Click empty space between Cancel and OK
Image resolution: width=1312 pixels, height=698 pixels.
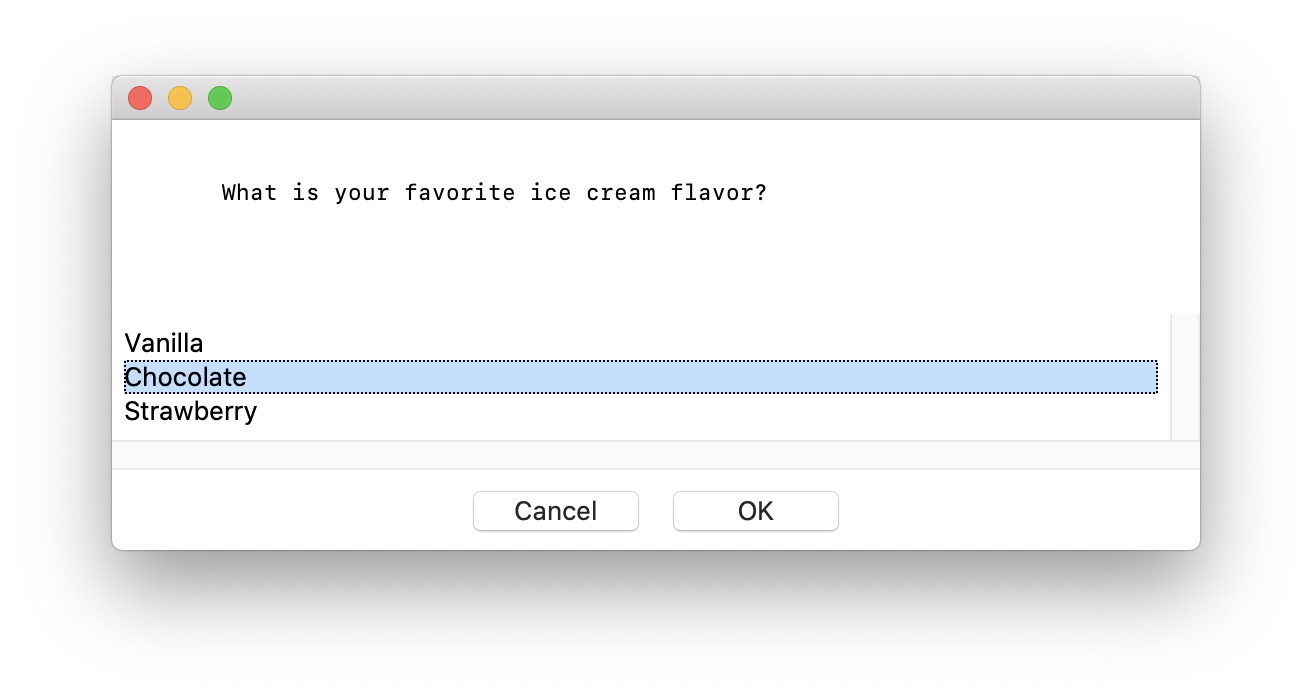coord(656,511)
